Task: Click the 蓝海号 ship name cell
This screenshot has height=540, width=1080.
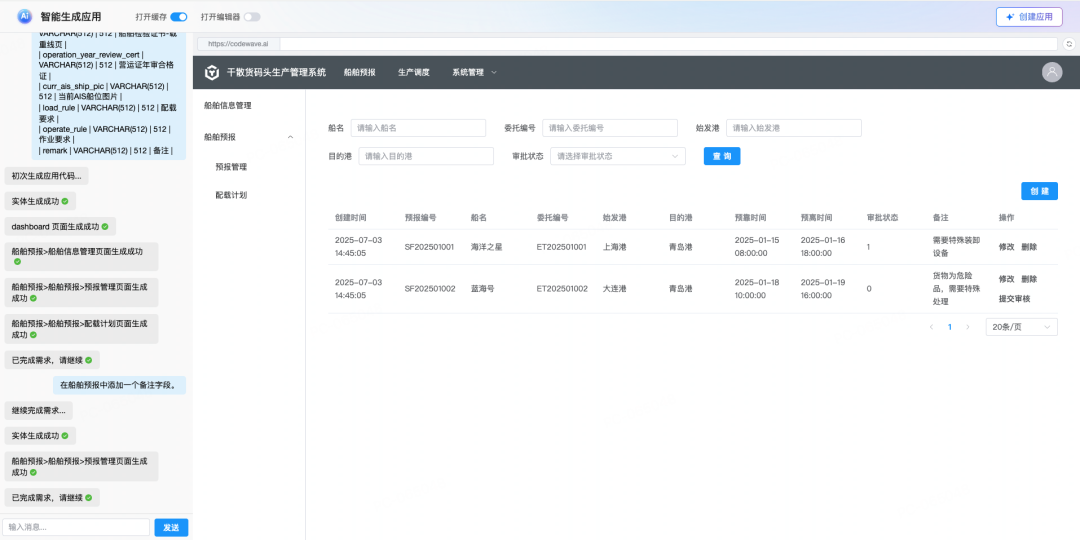Action: point(483,289)
